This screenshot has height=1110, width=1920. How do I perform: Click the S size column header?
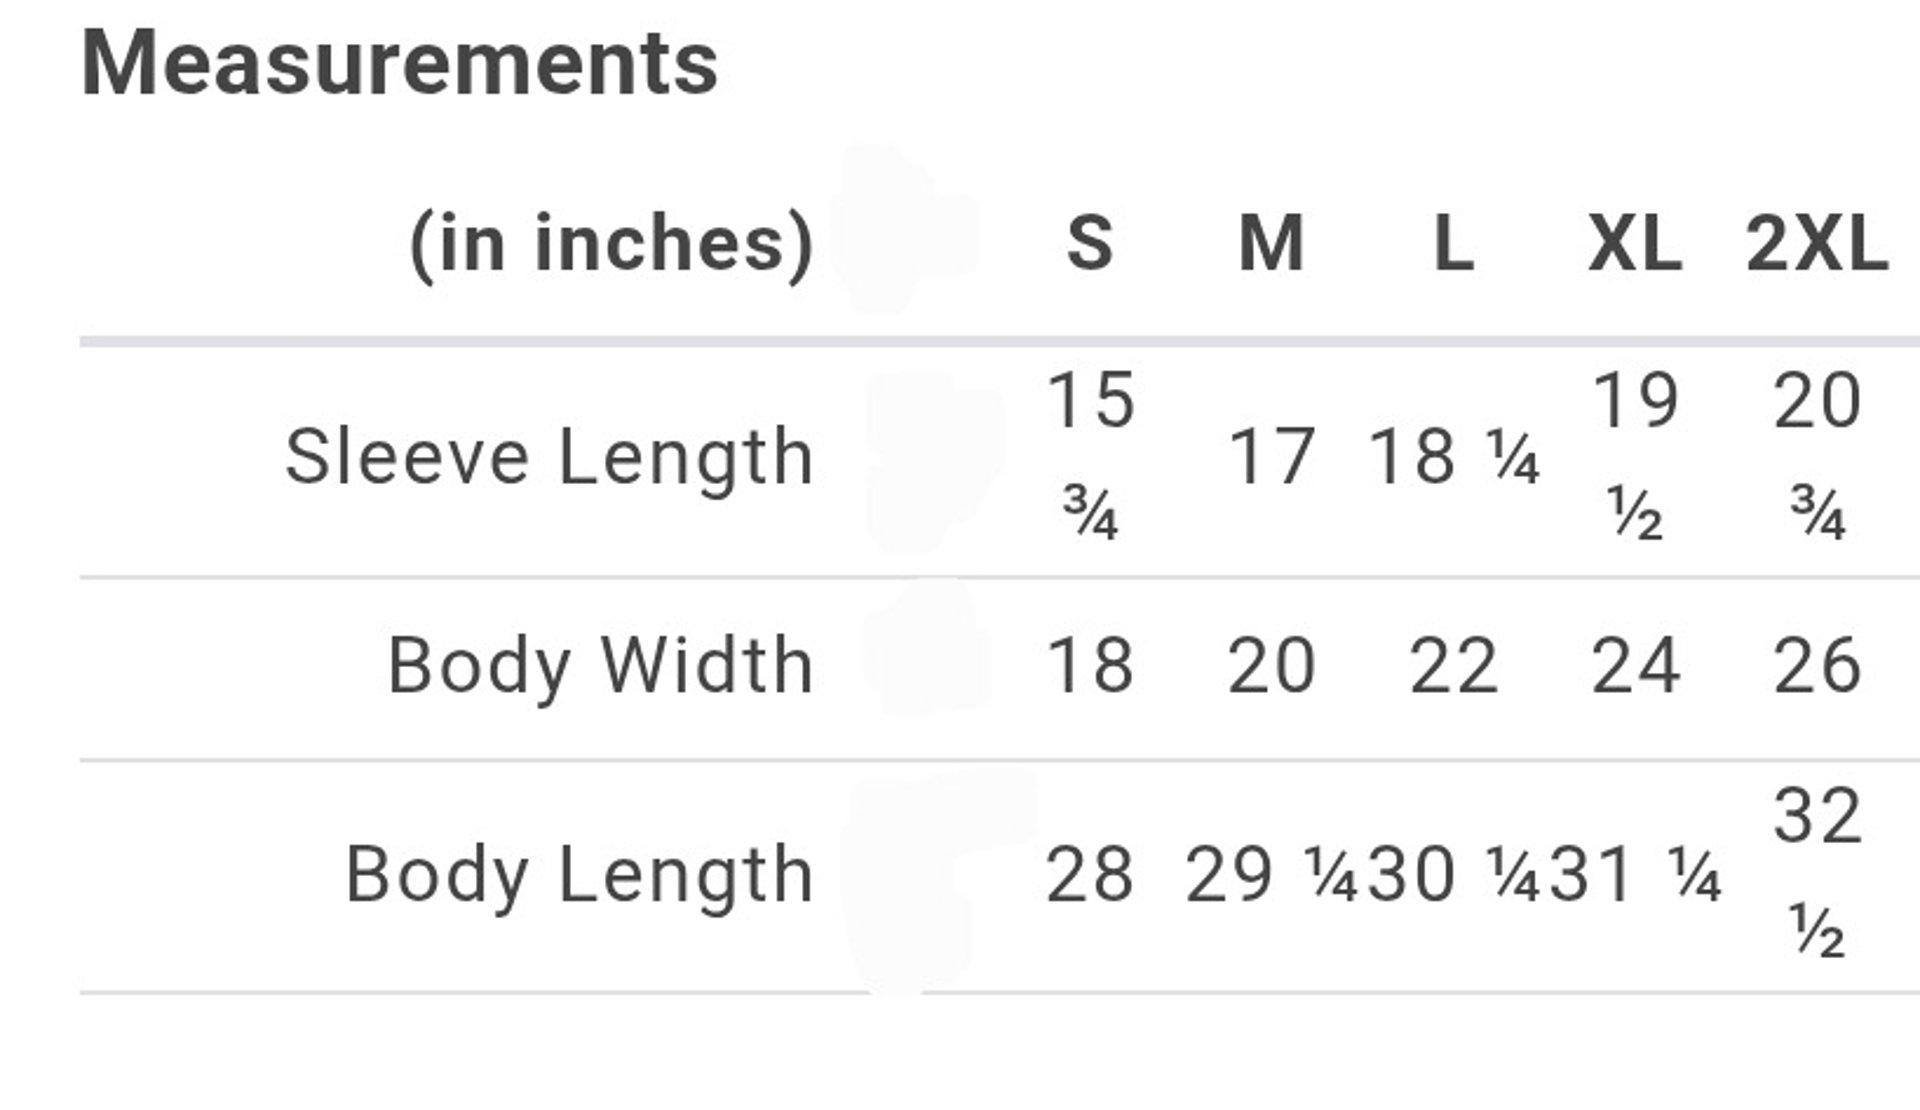pos(1090,243)
